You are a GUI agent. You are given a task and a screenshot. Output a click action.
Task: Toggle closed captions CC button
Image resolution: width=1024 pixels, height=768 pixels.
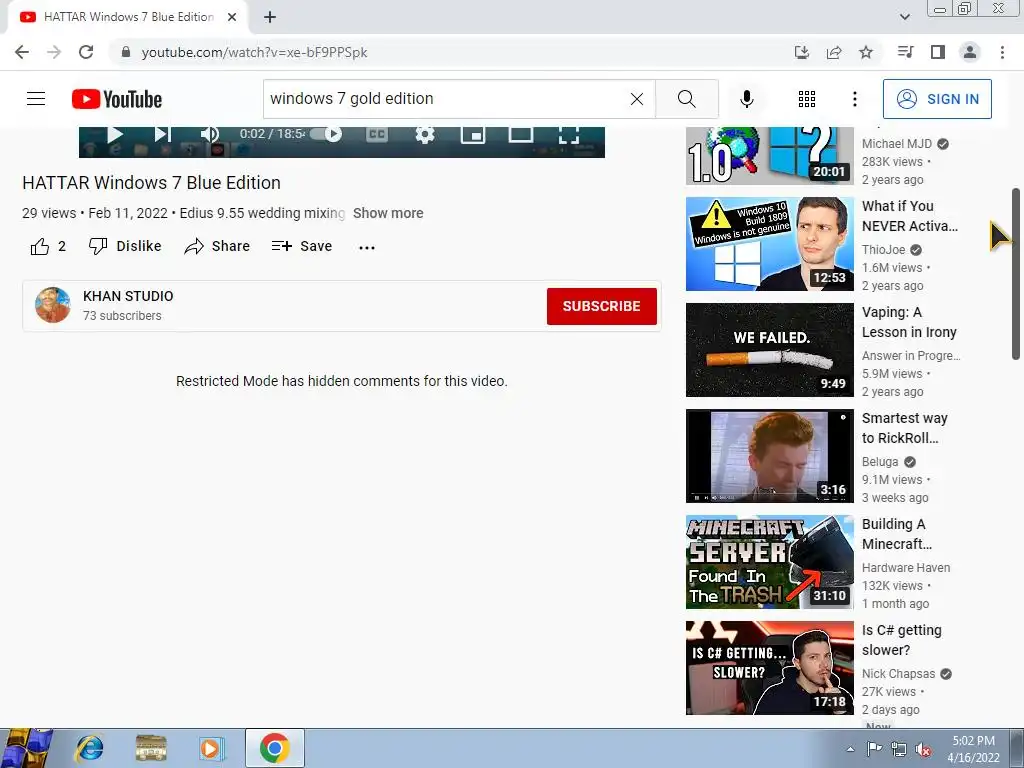tap(376, 135)
